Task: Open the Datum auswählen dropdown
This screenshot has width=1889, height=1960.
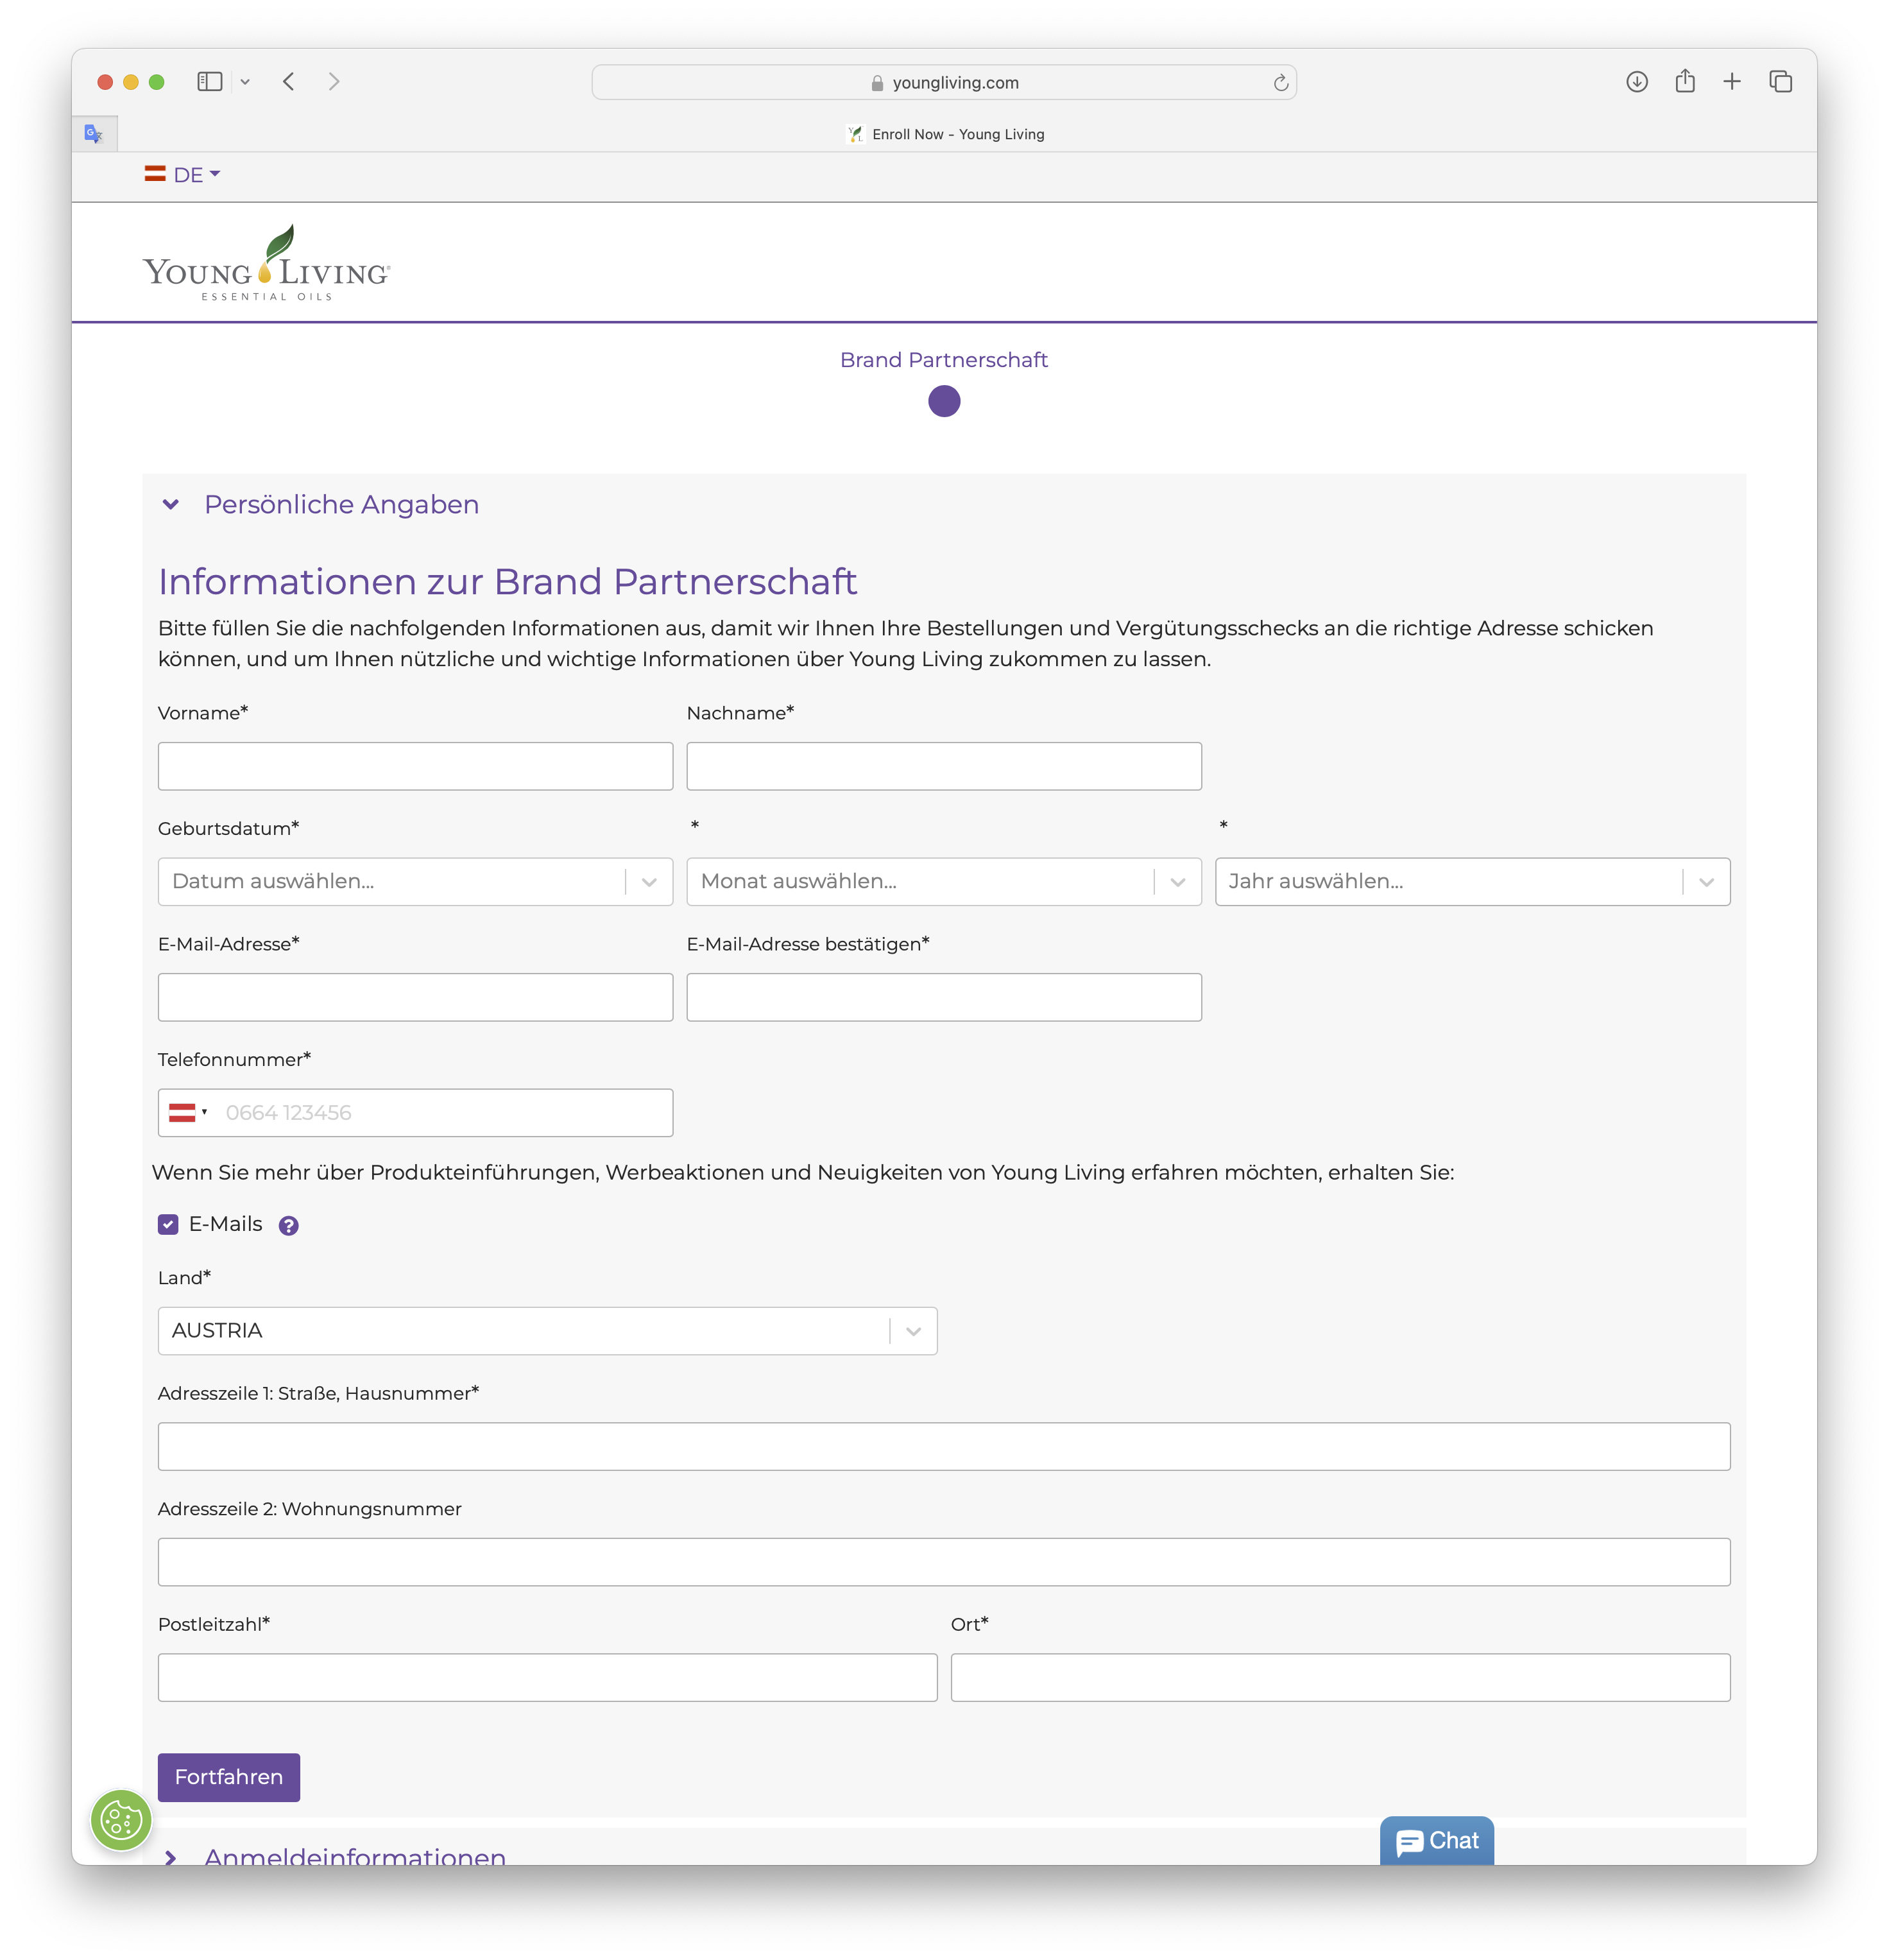Action: click(415, 882)
